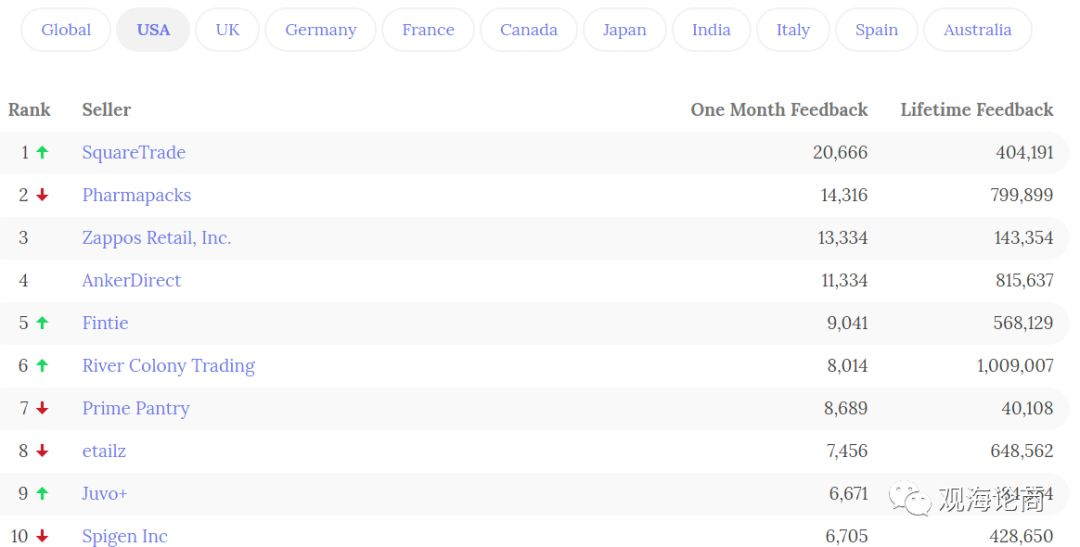1080x547 pixels.
Task: Open River Colony Trading link
Action: (x=168, y=366)
